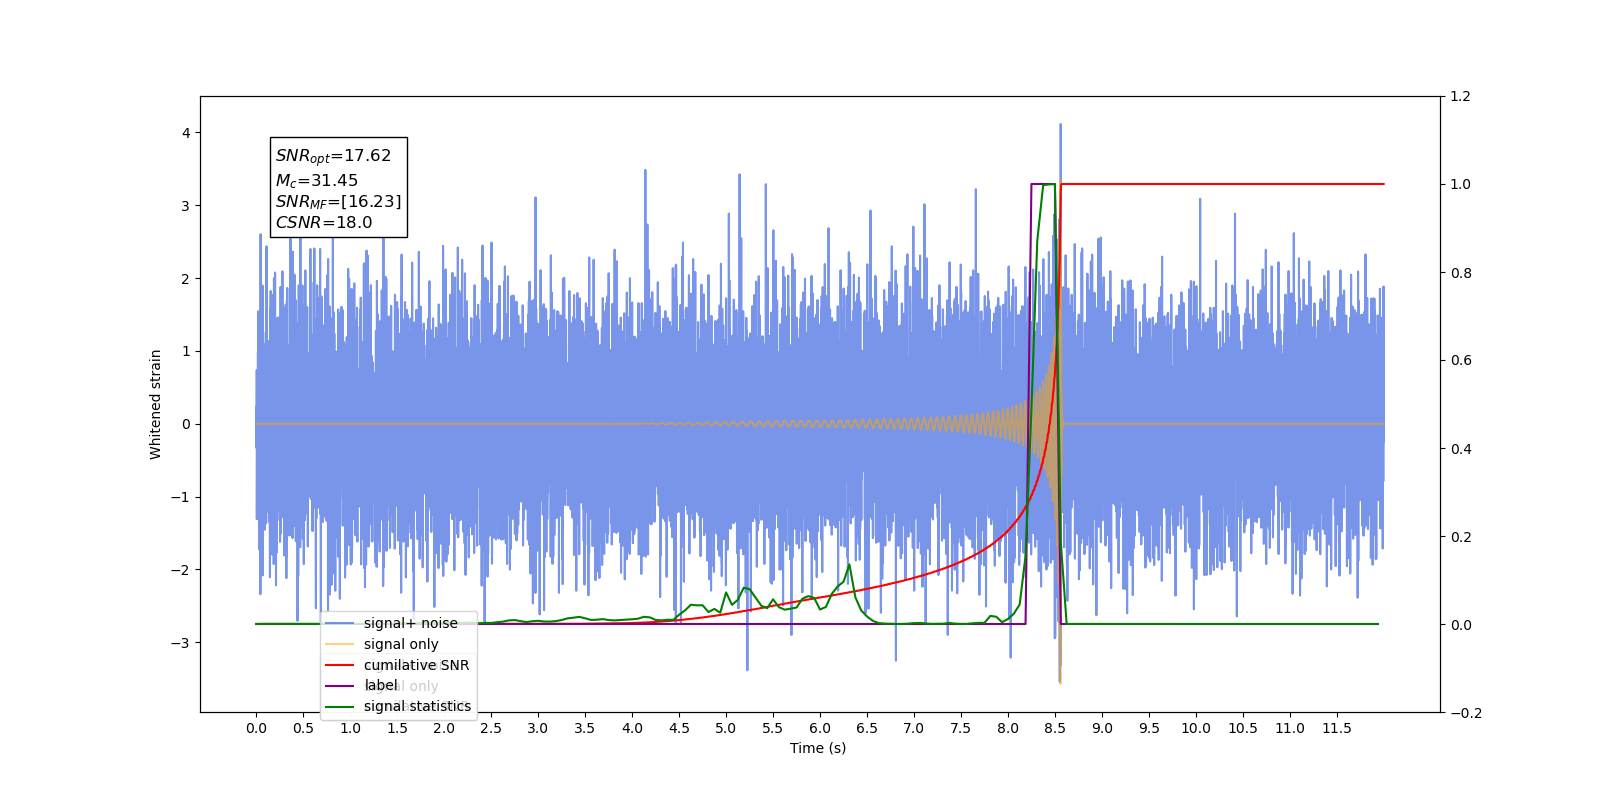Click the 3.0 tick on the time axis

pos(538,728)
